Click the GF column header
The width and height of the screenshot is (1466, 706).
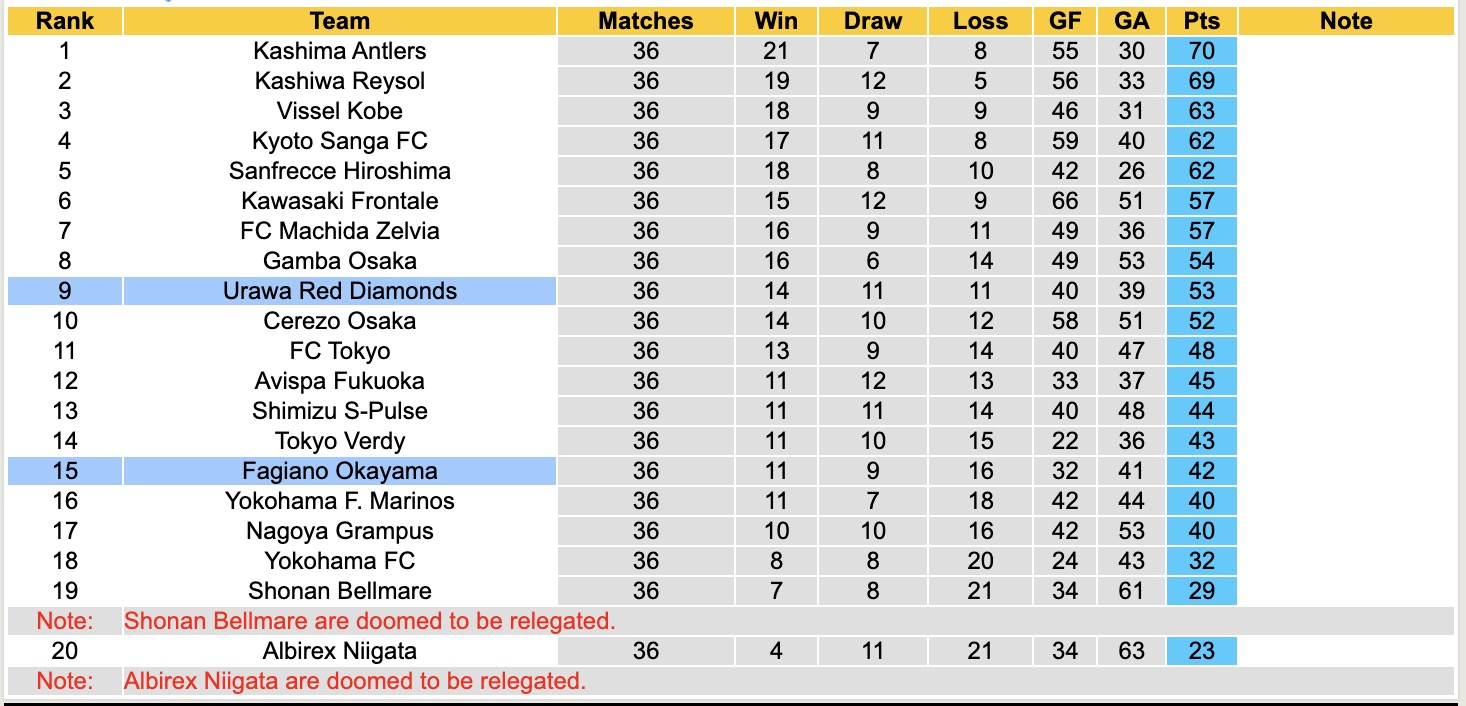(1065, 21)
